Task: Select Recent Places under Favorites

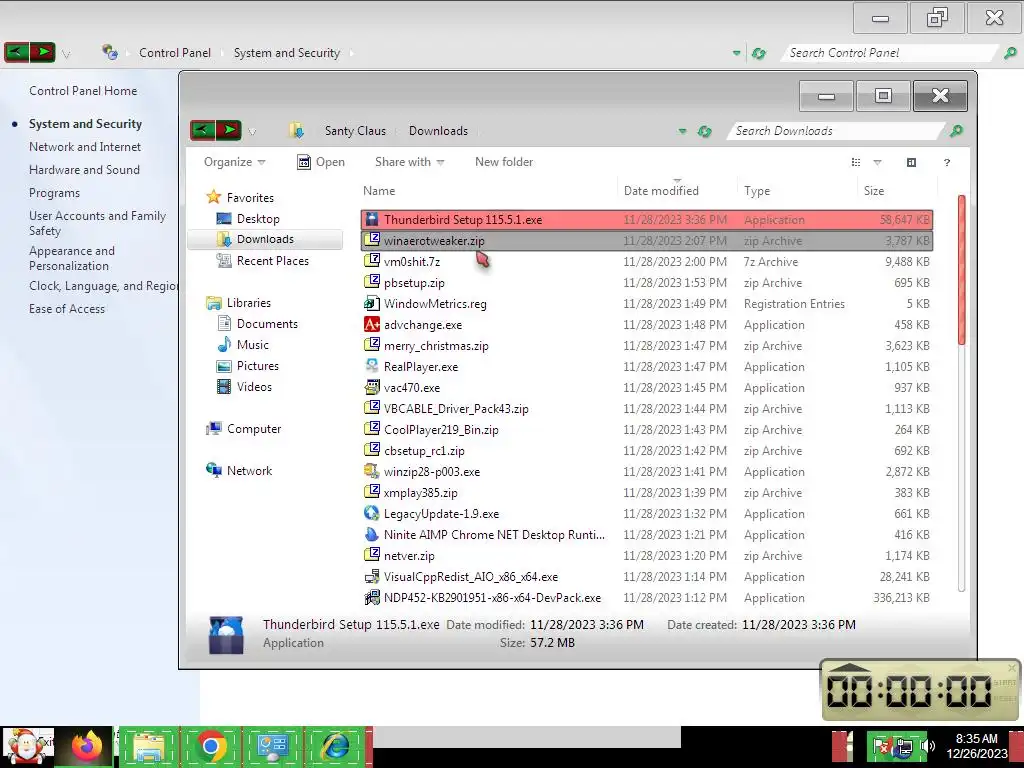Action: pos(273,261)
